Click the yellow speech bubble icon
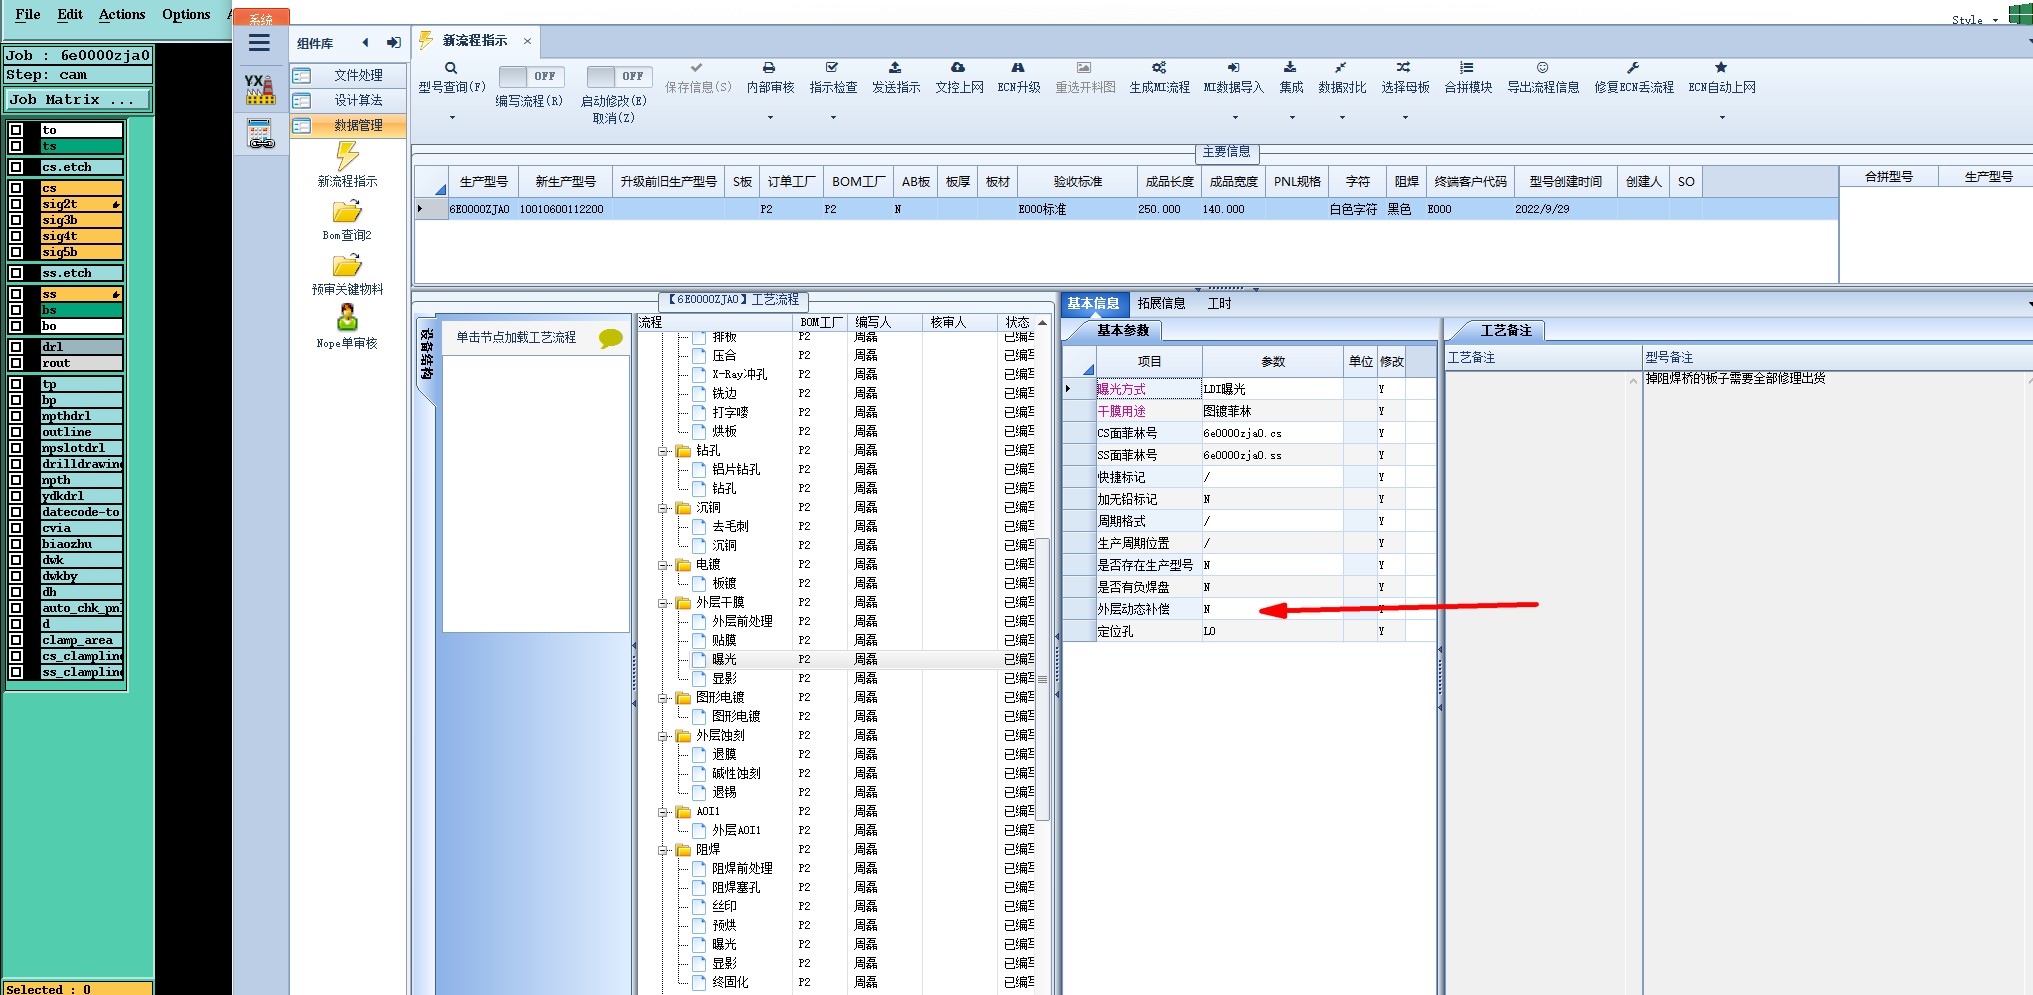Screen dimensions: 2033x995 tap(610, 339)
